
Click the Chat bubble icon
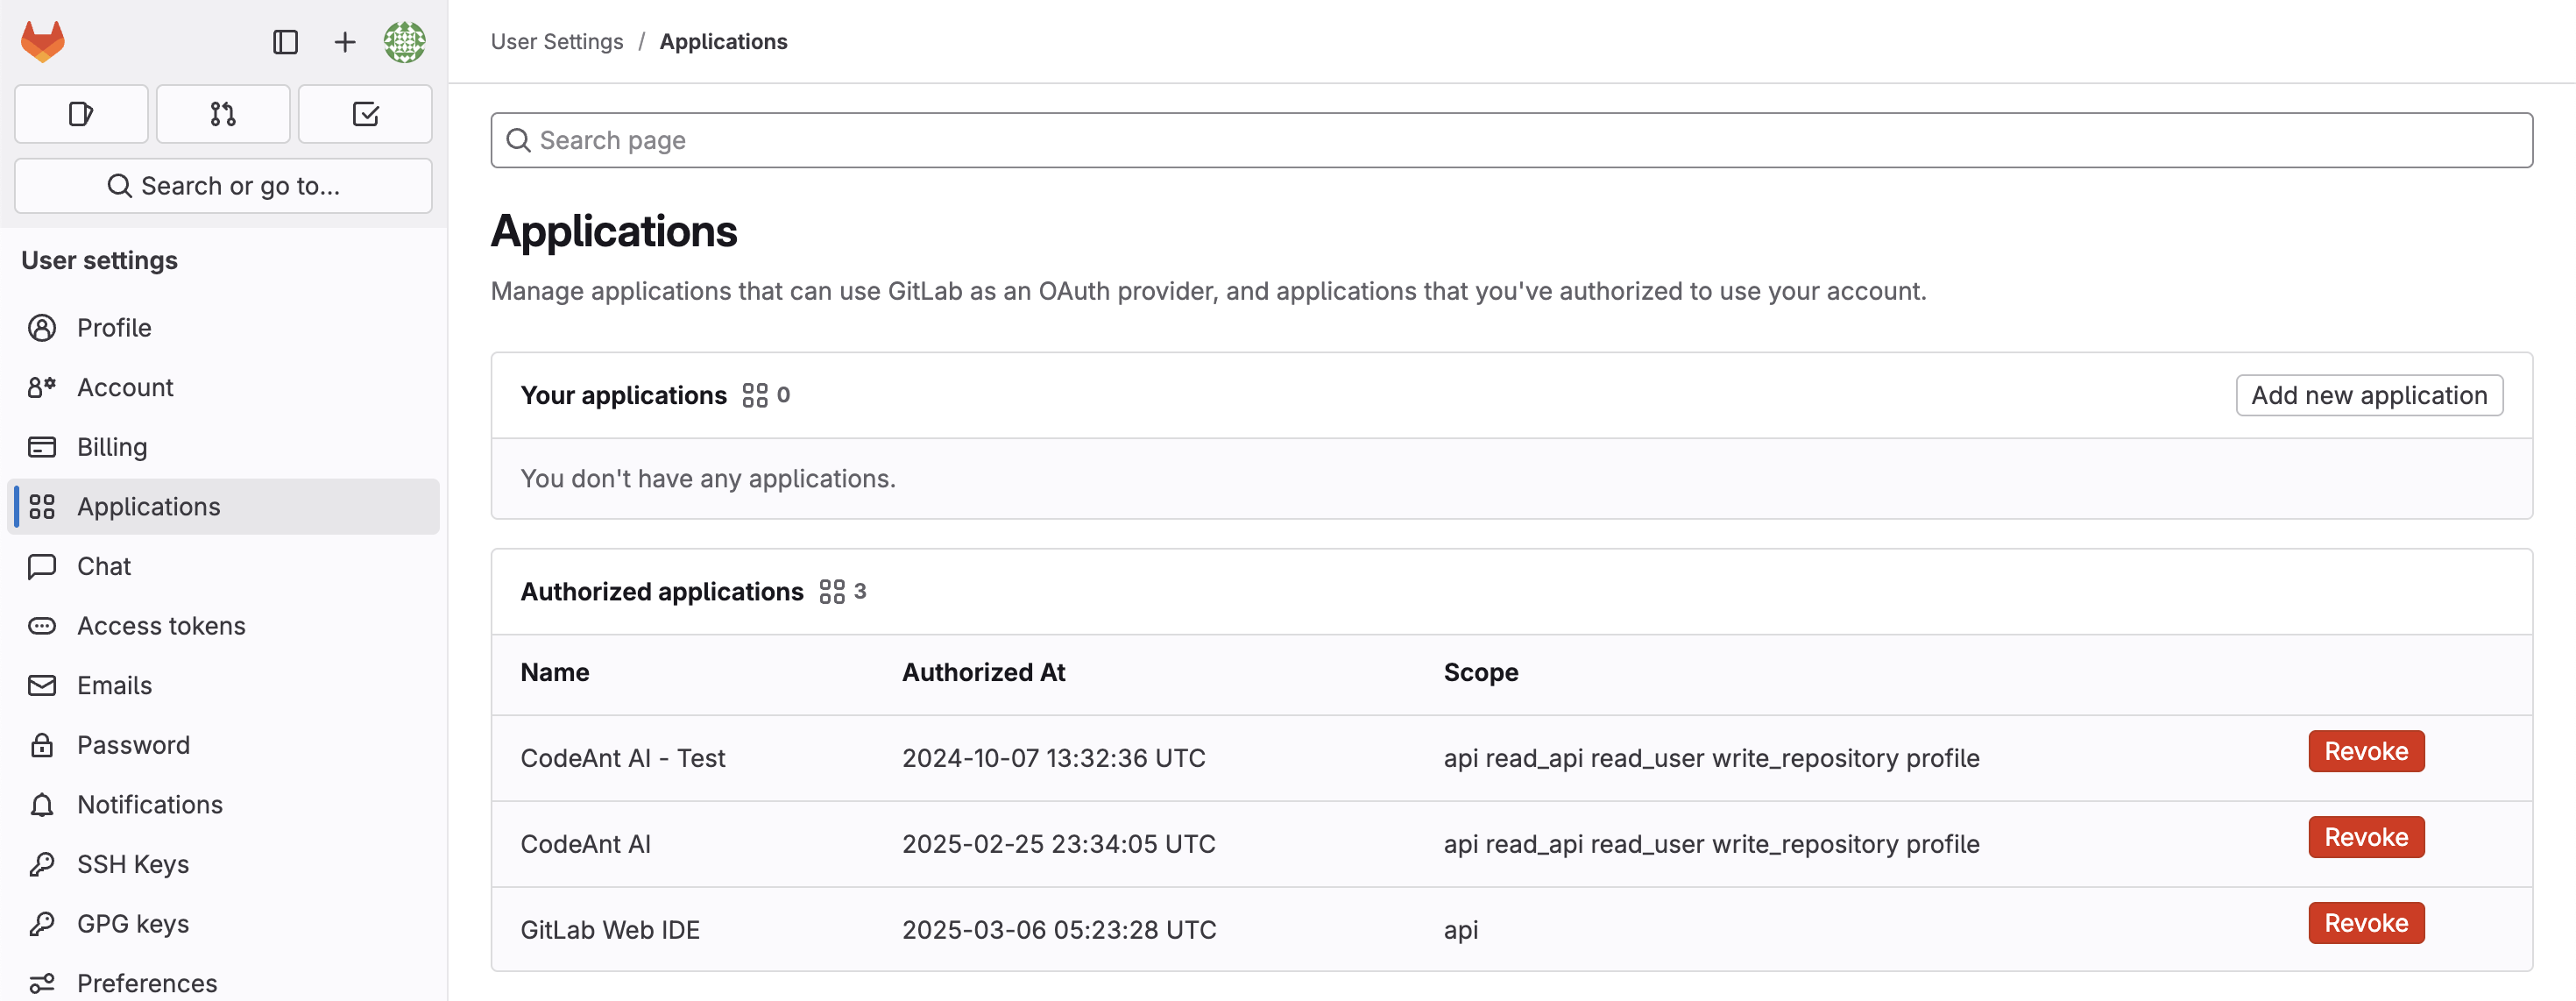42,567
